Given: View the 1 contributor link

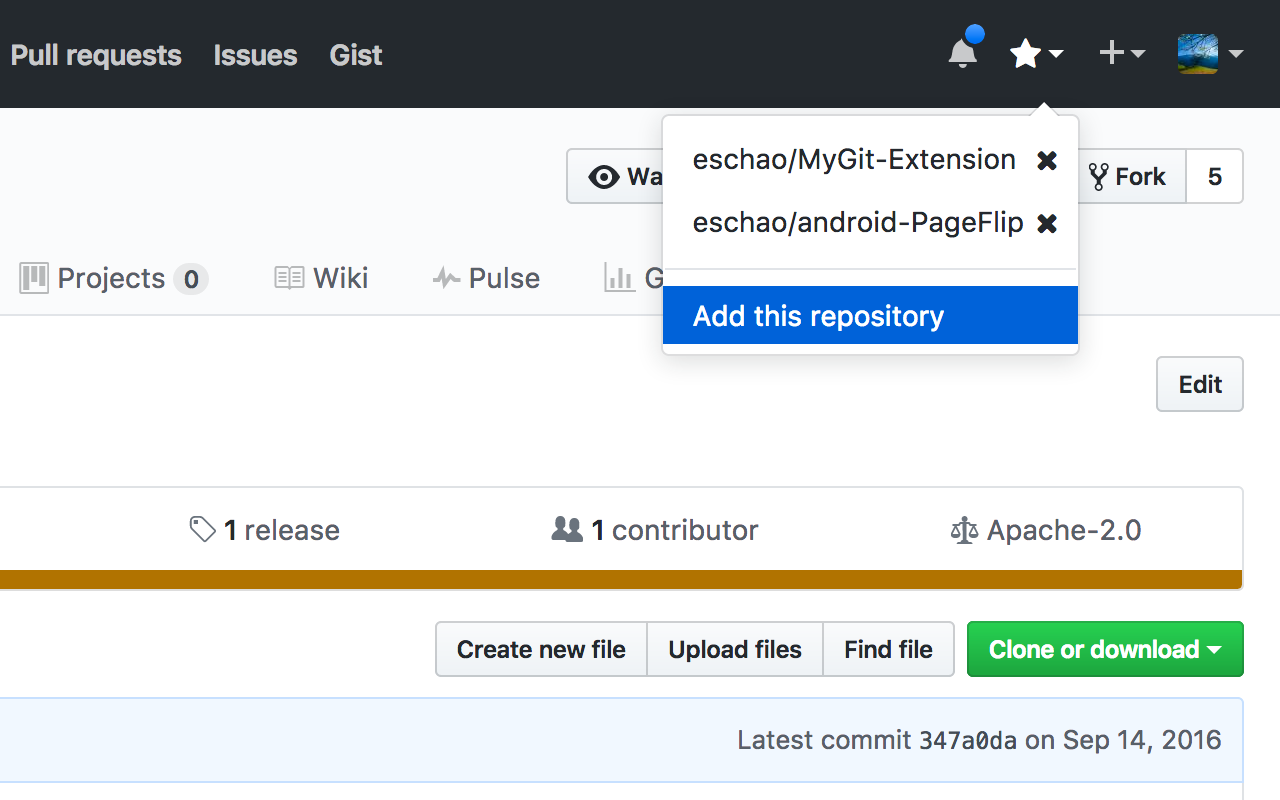Looking at the screenshot, I should pyautogui.click(x=656, y=530).
